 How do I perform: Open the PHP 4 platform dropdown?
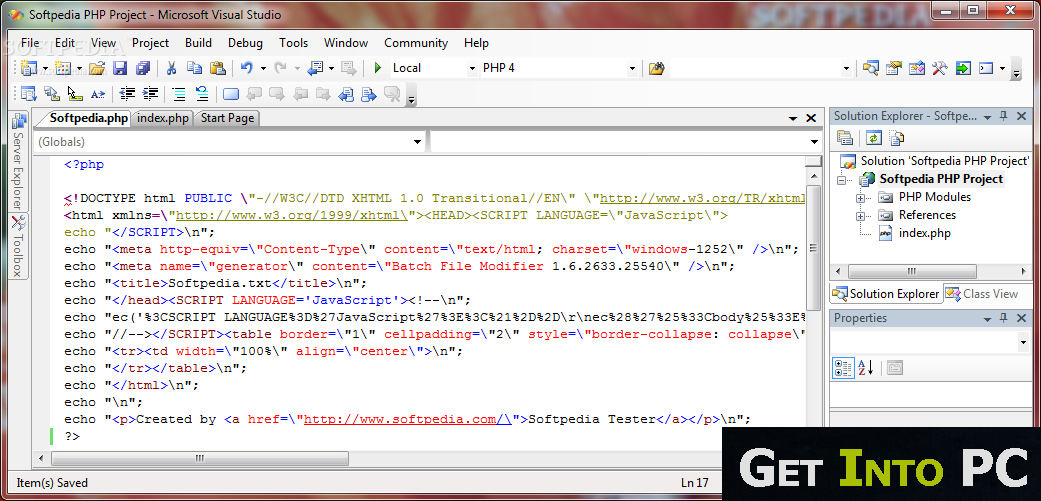tap(632, 68)
